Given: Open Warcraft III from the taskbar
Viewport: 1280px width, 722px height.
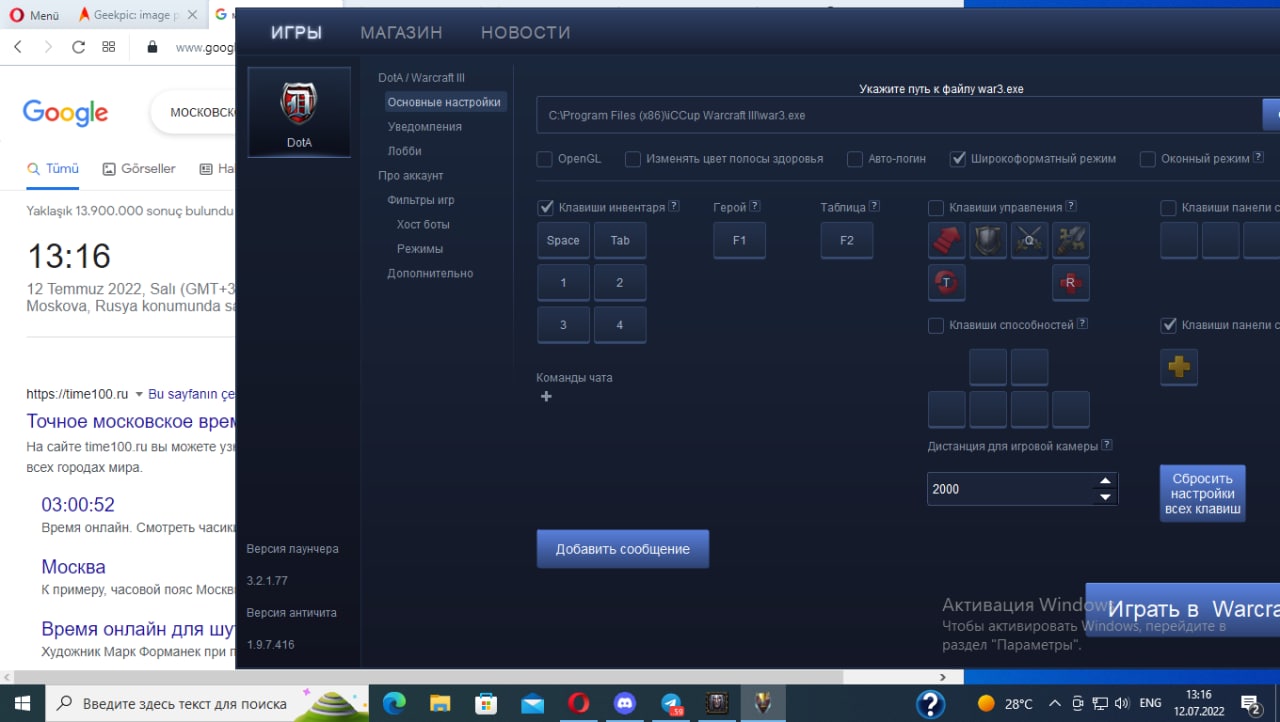Looking at the screenshot, I should point(716,702).
